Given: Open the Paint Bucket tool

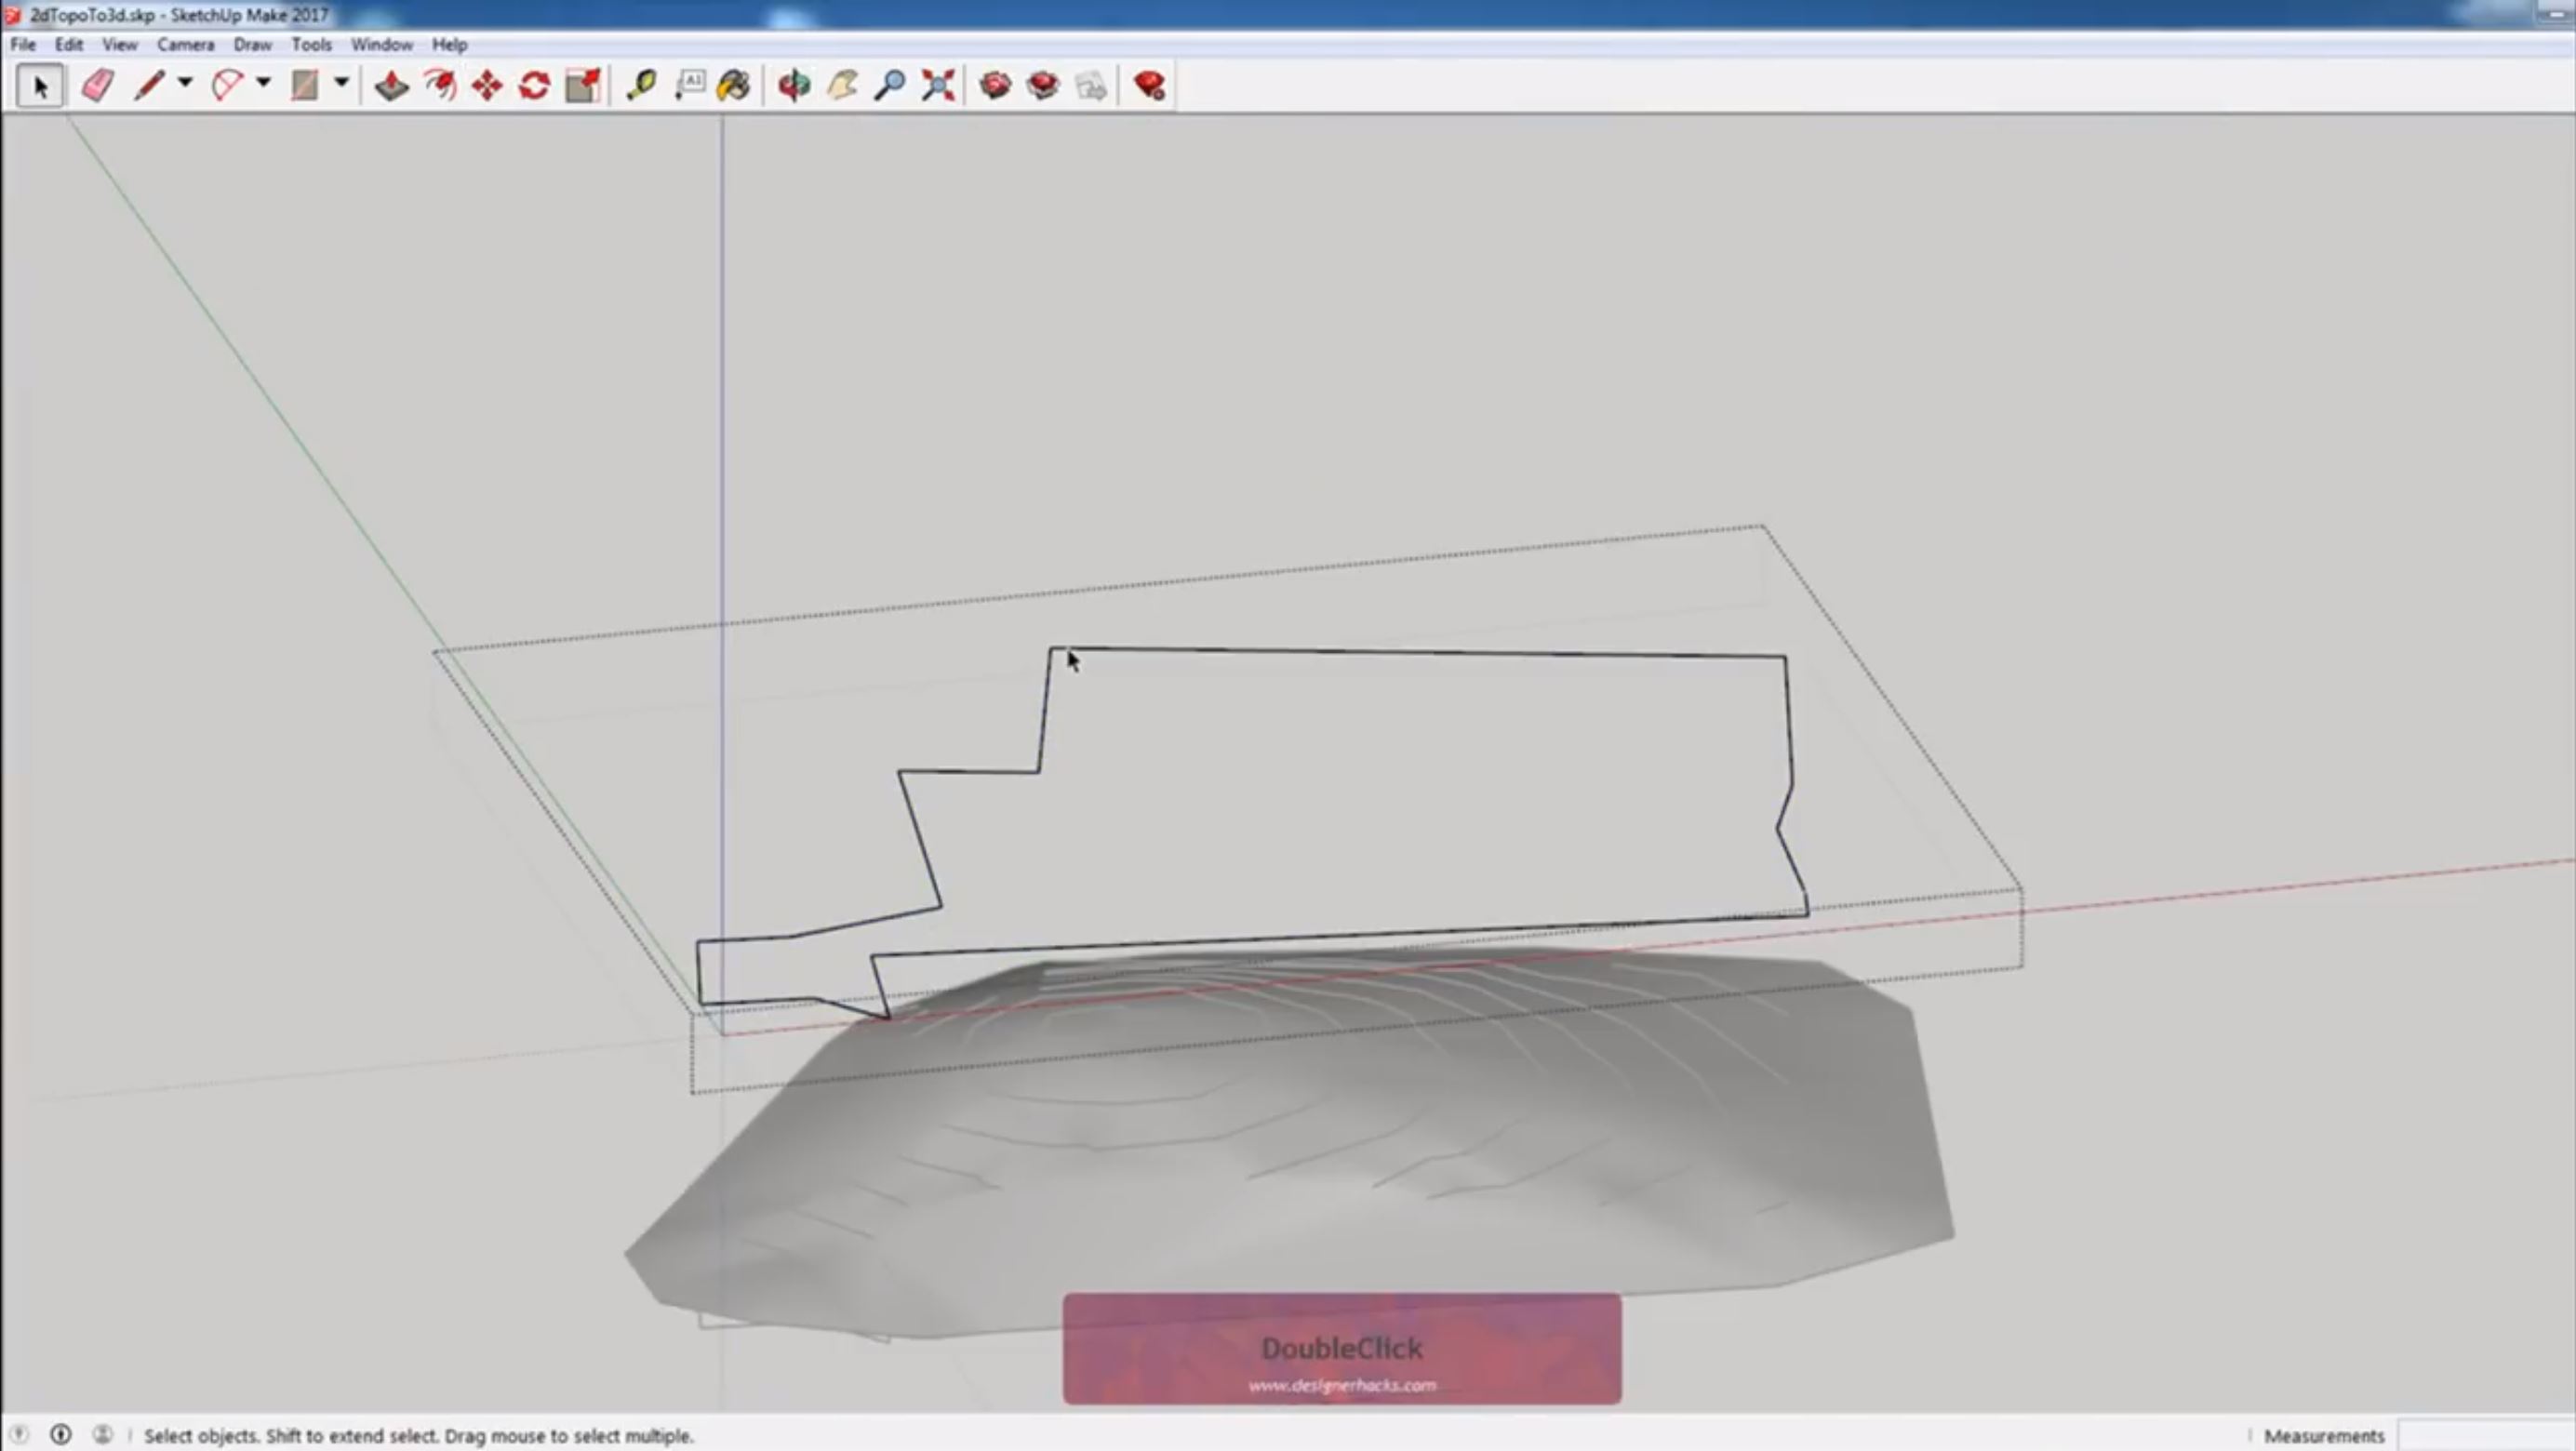Looking at the screenshot, I should pos(734,86).
